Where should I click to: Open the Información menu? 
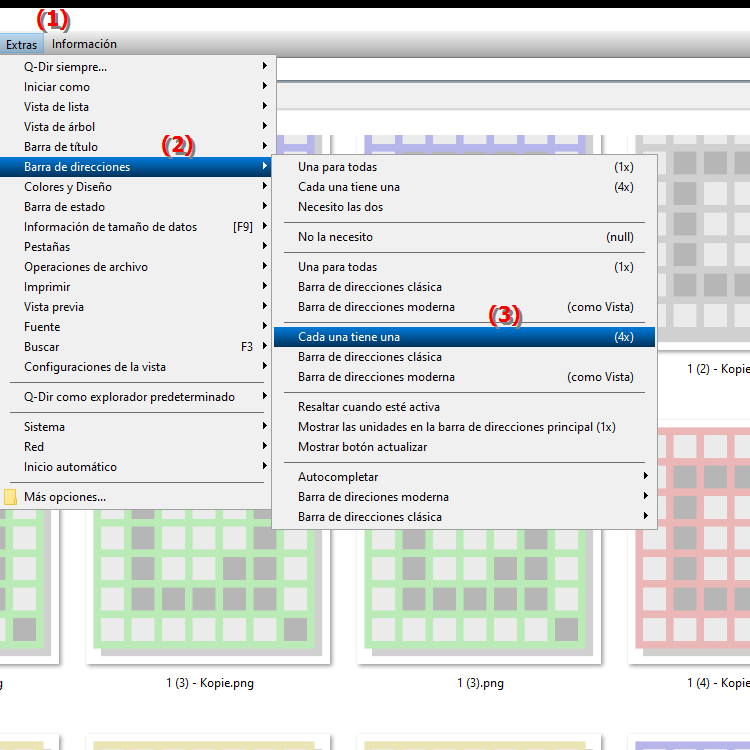point(84,44)
